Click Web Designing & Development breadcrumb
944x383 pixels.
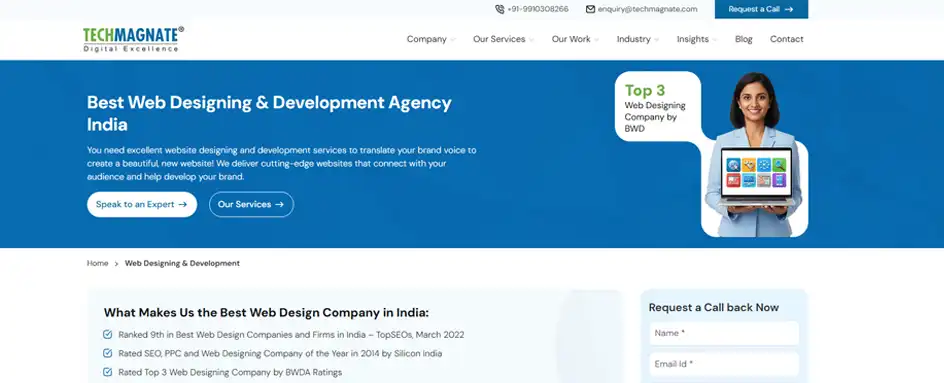pos(182,263)
